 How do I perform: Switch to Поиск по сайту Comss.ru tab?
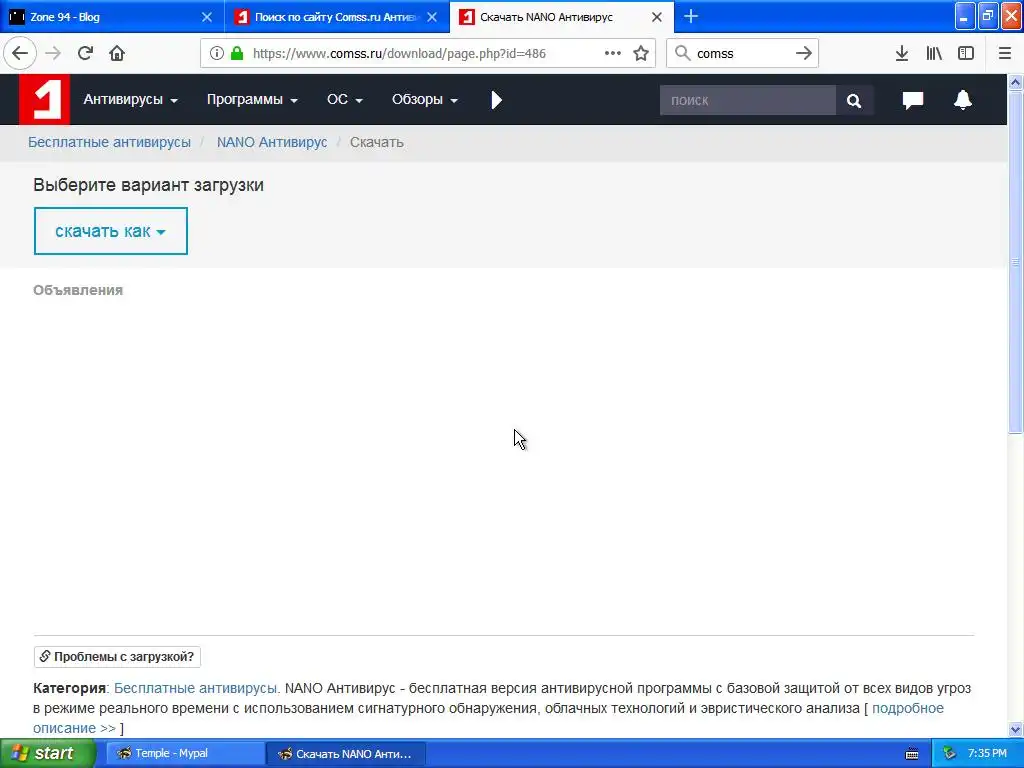pyautogui.click(x=336, y=17)
